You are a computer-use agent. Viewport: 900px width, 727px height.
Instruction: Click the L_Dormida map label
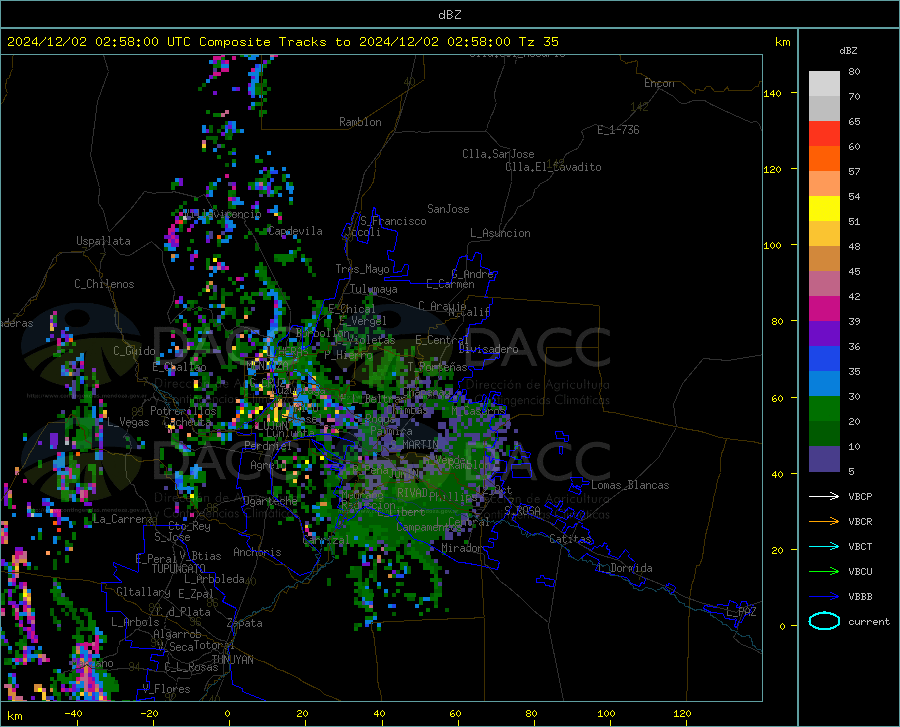click(625, 568)
